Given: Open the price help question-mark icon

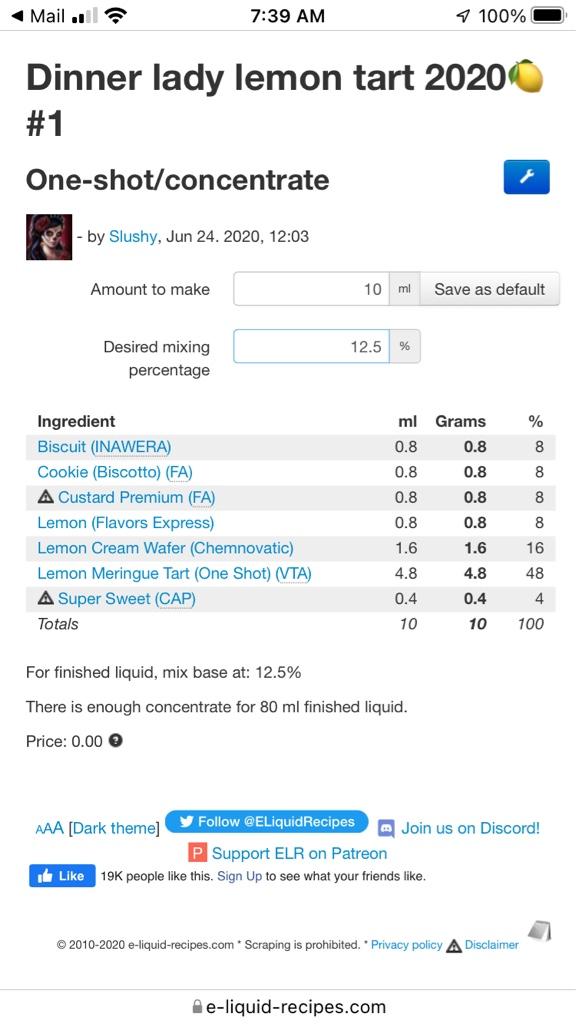Looking at the screenshot, I should 116,741.
